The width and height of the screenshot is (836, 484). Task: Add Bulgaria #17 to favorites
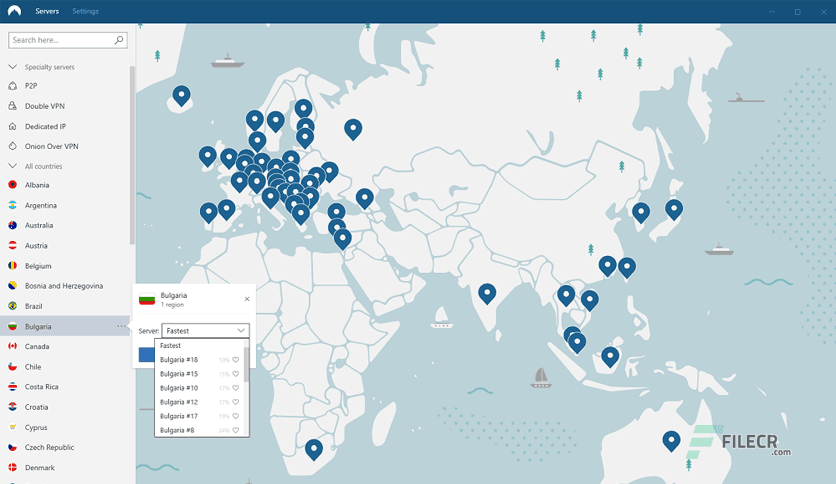point(236,416)
